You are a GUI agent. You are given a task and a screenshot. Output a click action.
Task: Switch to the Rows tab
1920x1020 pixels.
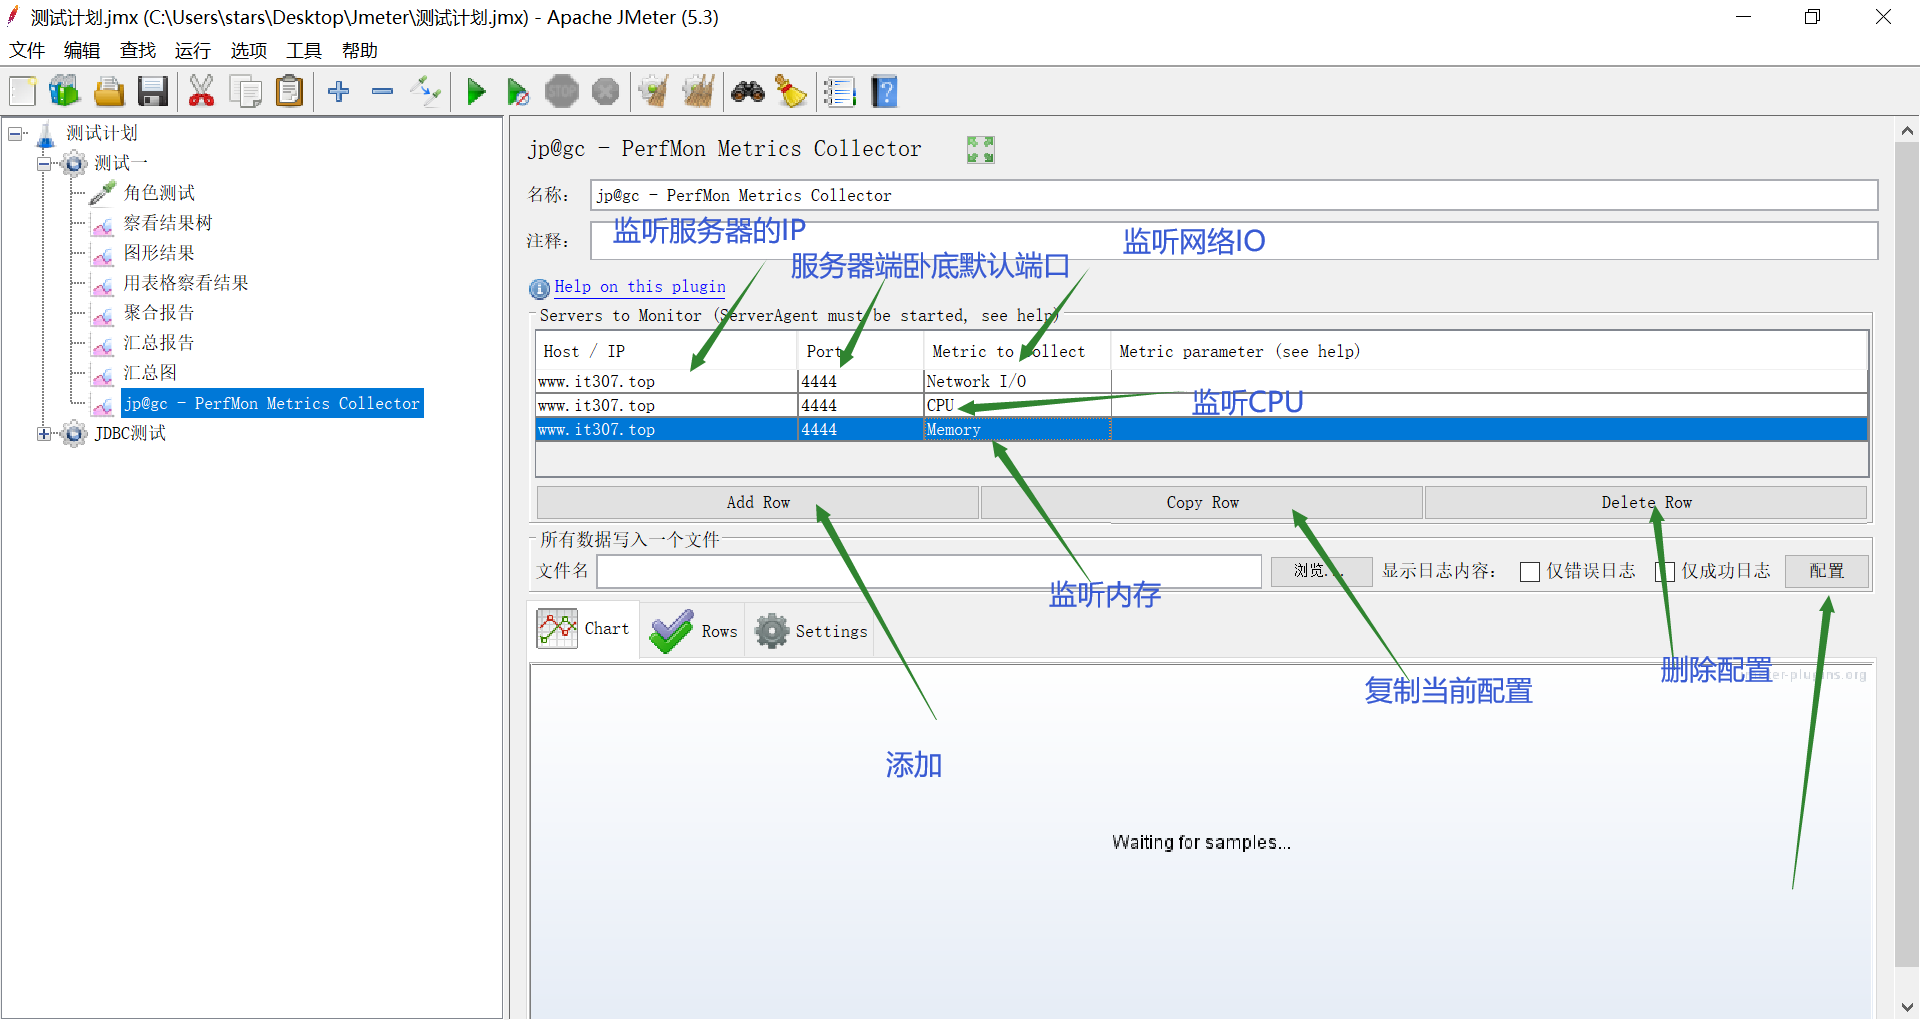pos(692,629)
